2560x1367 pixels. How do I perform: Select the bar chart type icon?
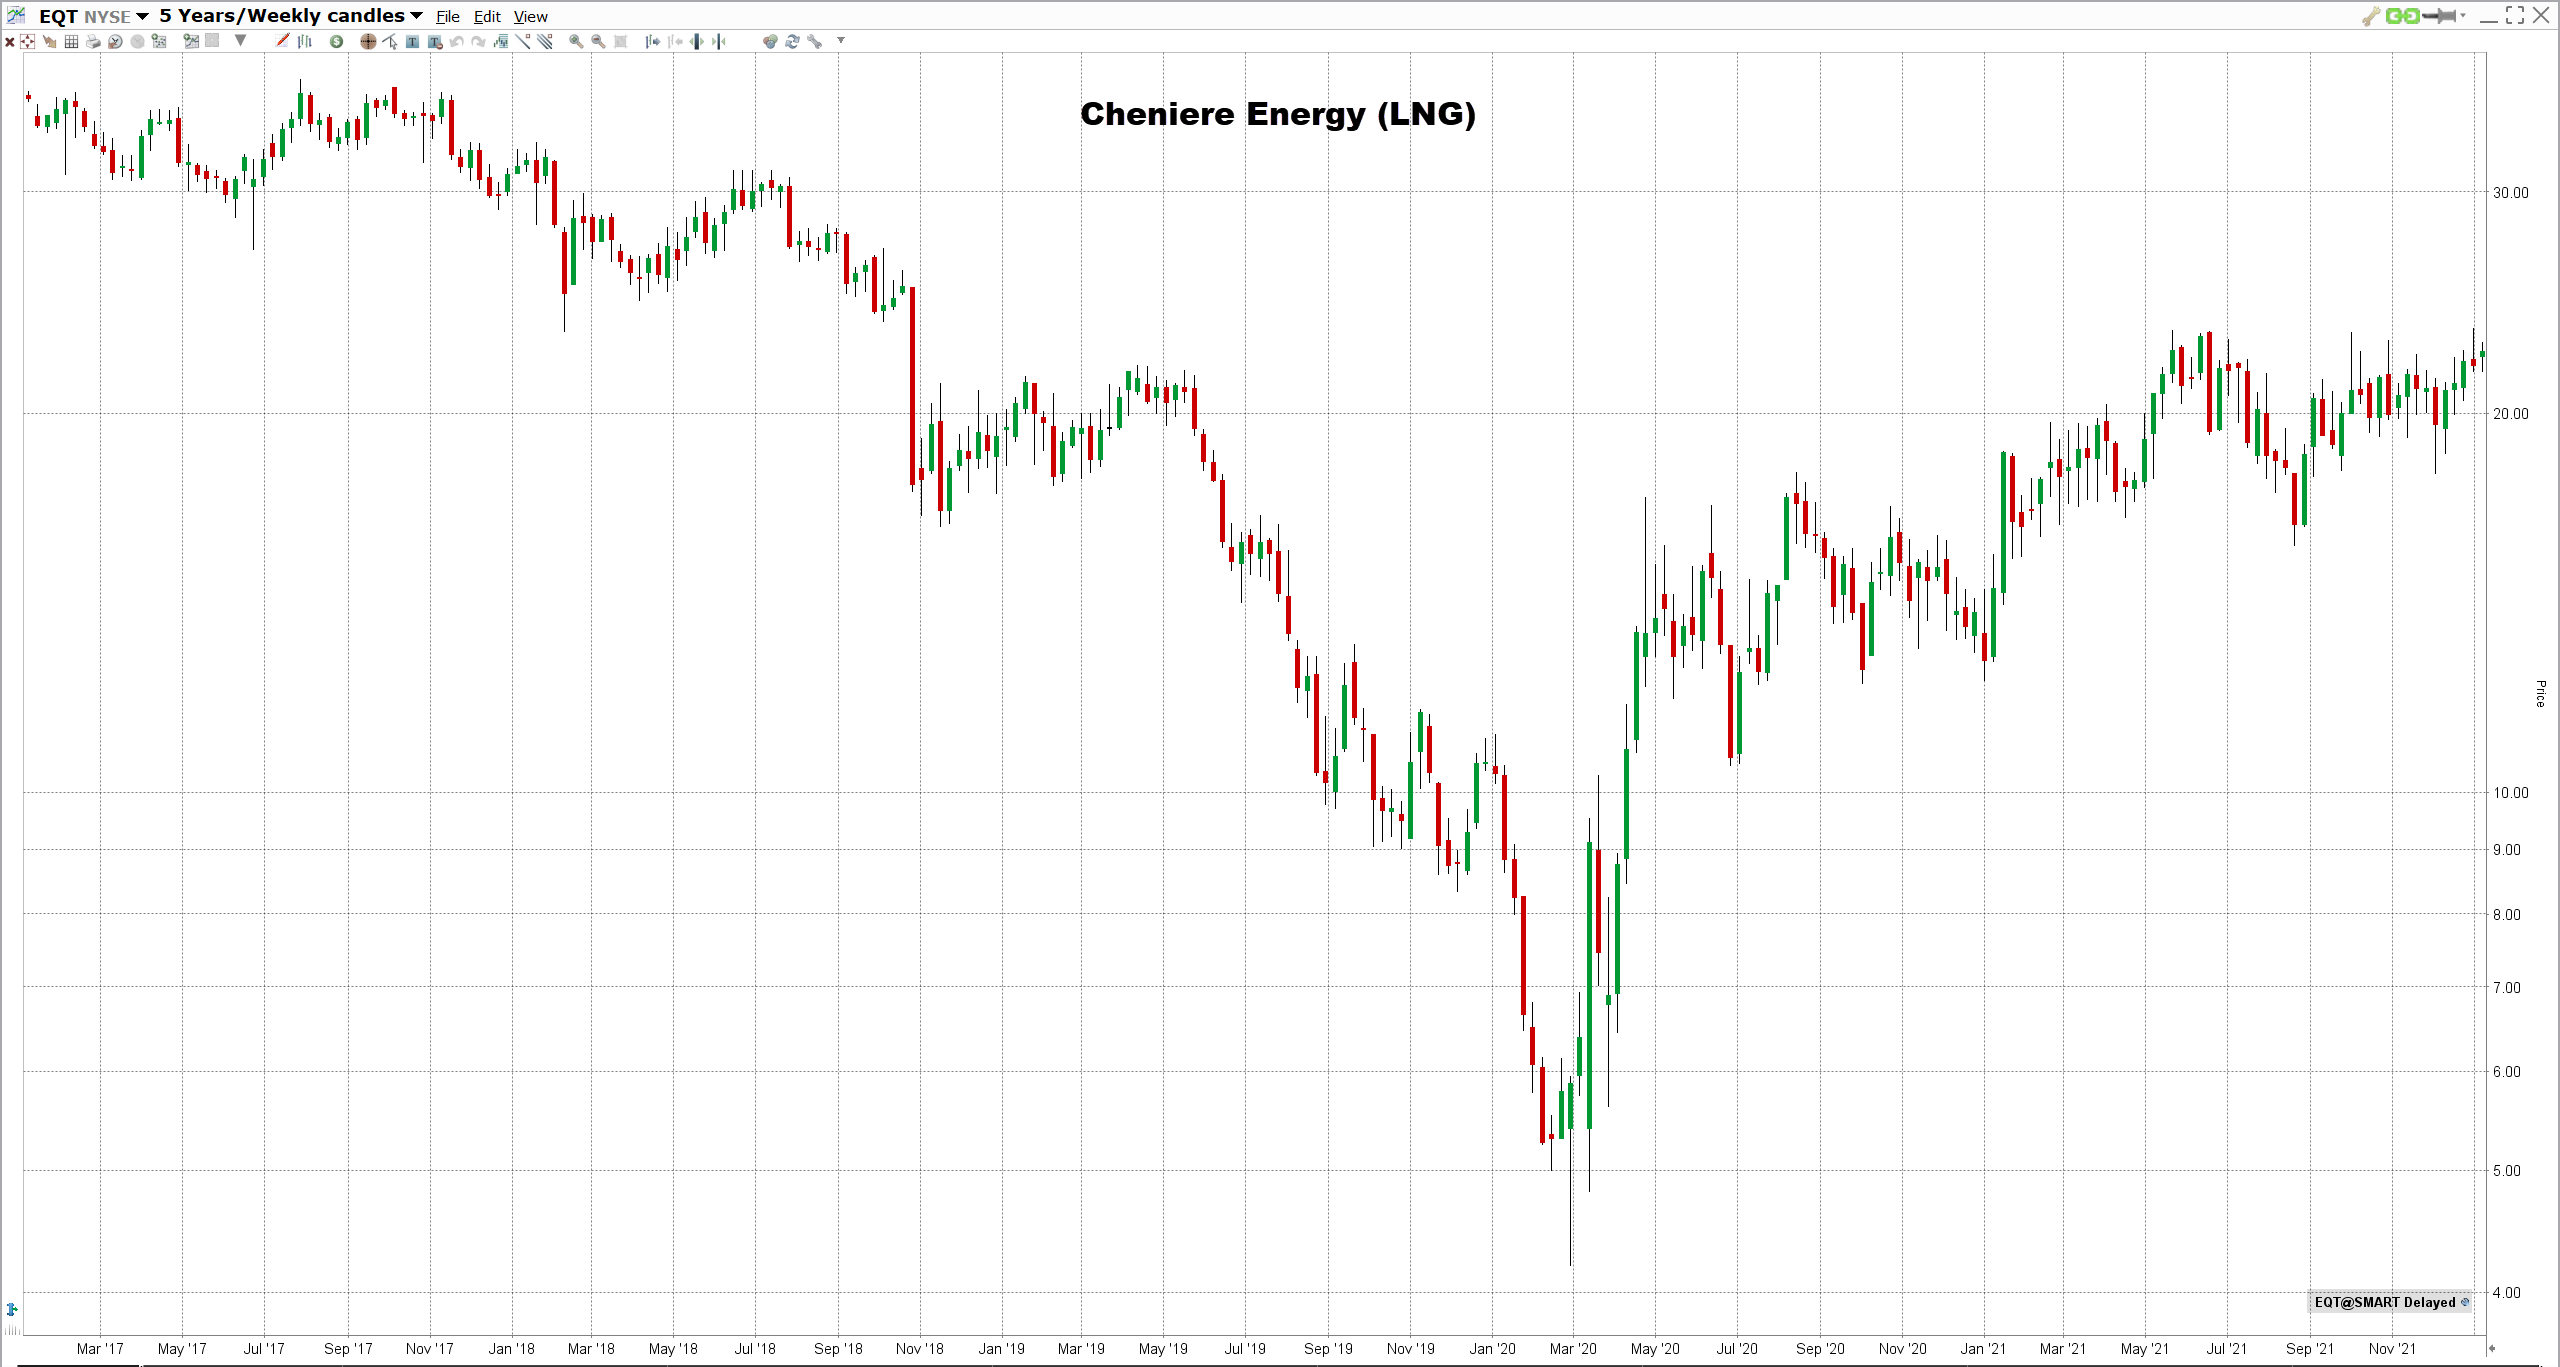click(305, 42)
